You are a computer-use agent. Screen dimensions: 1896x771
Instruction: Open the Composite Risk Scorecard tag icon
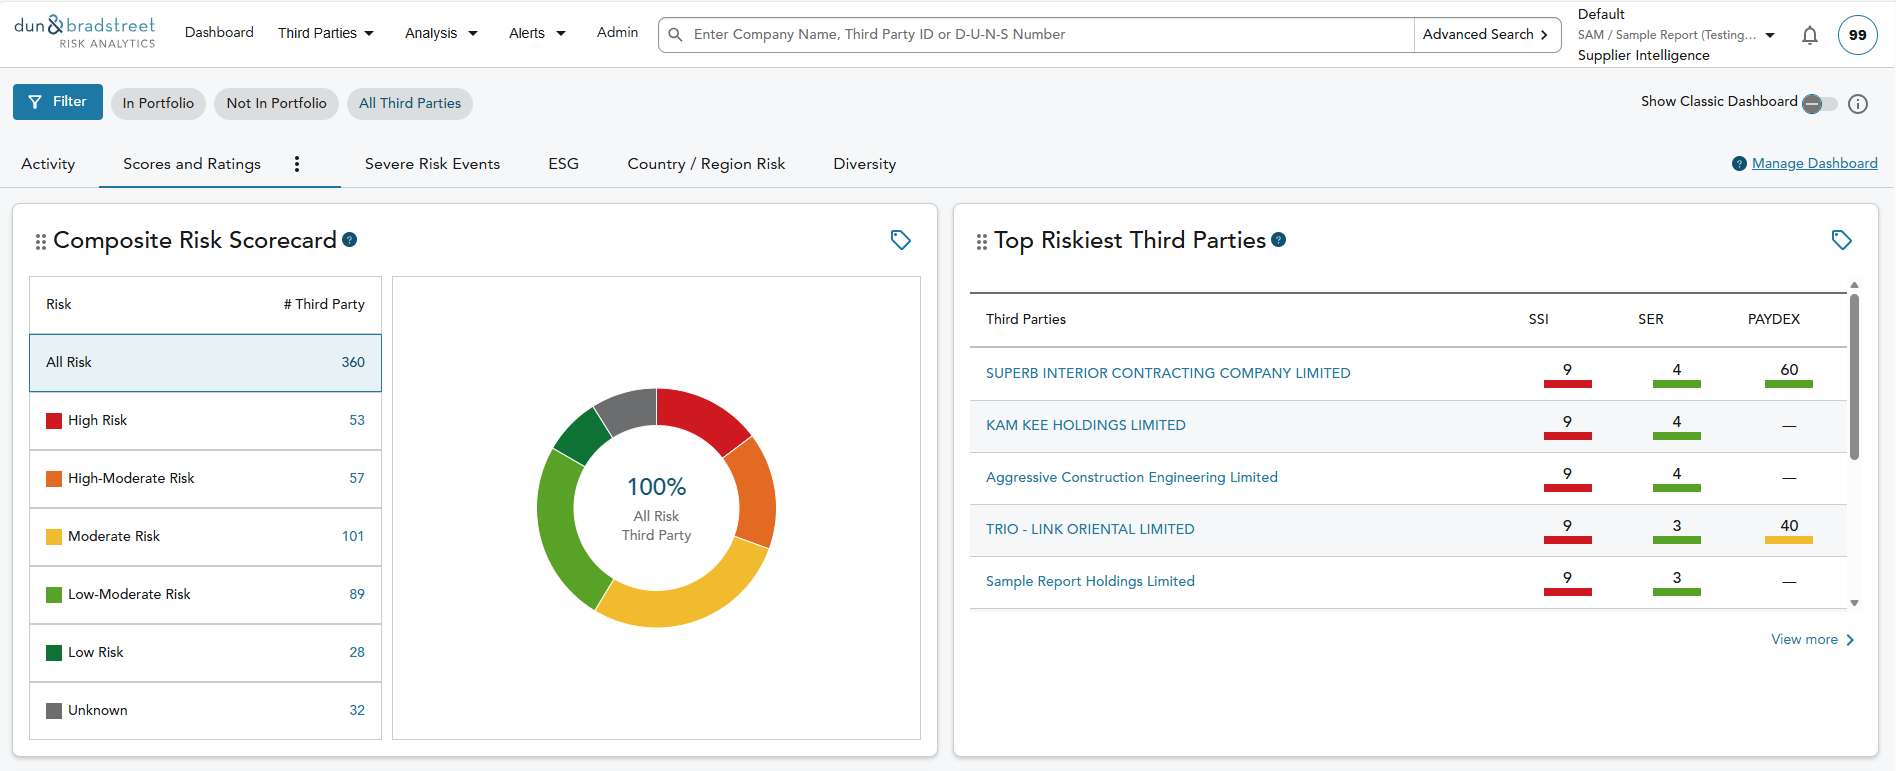[900, 240]
